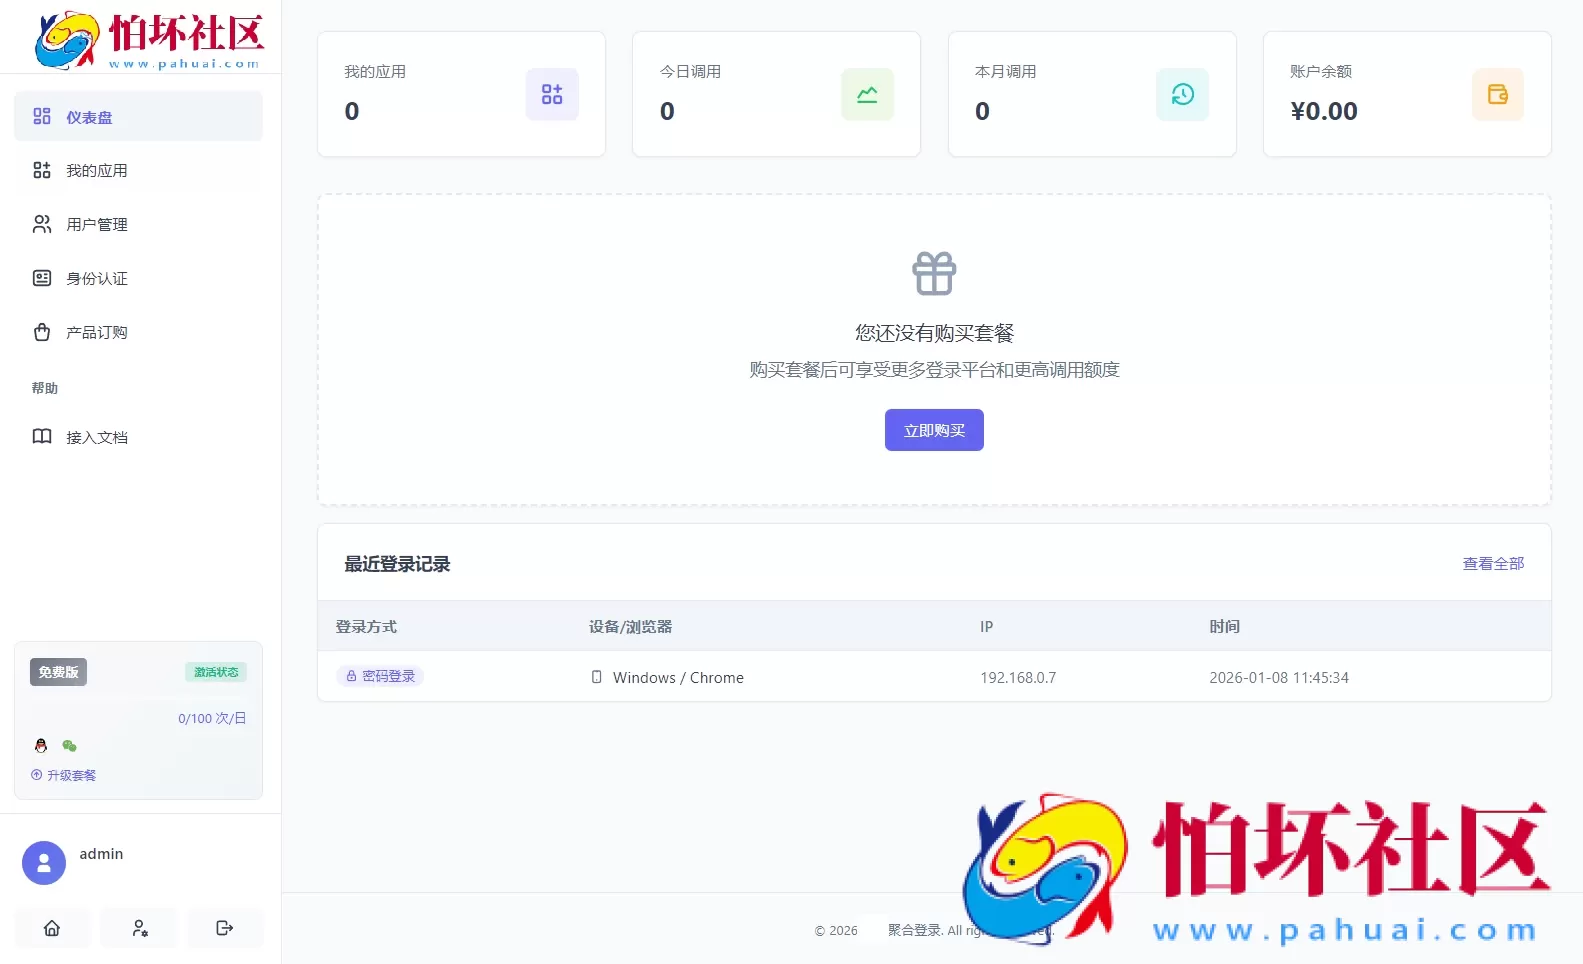Open the 仪表盘 dashboard menu item
The width and height of the screenshot is (1583, 964).
point(138,117)
